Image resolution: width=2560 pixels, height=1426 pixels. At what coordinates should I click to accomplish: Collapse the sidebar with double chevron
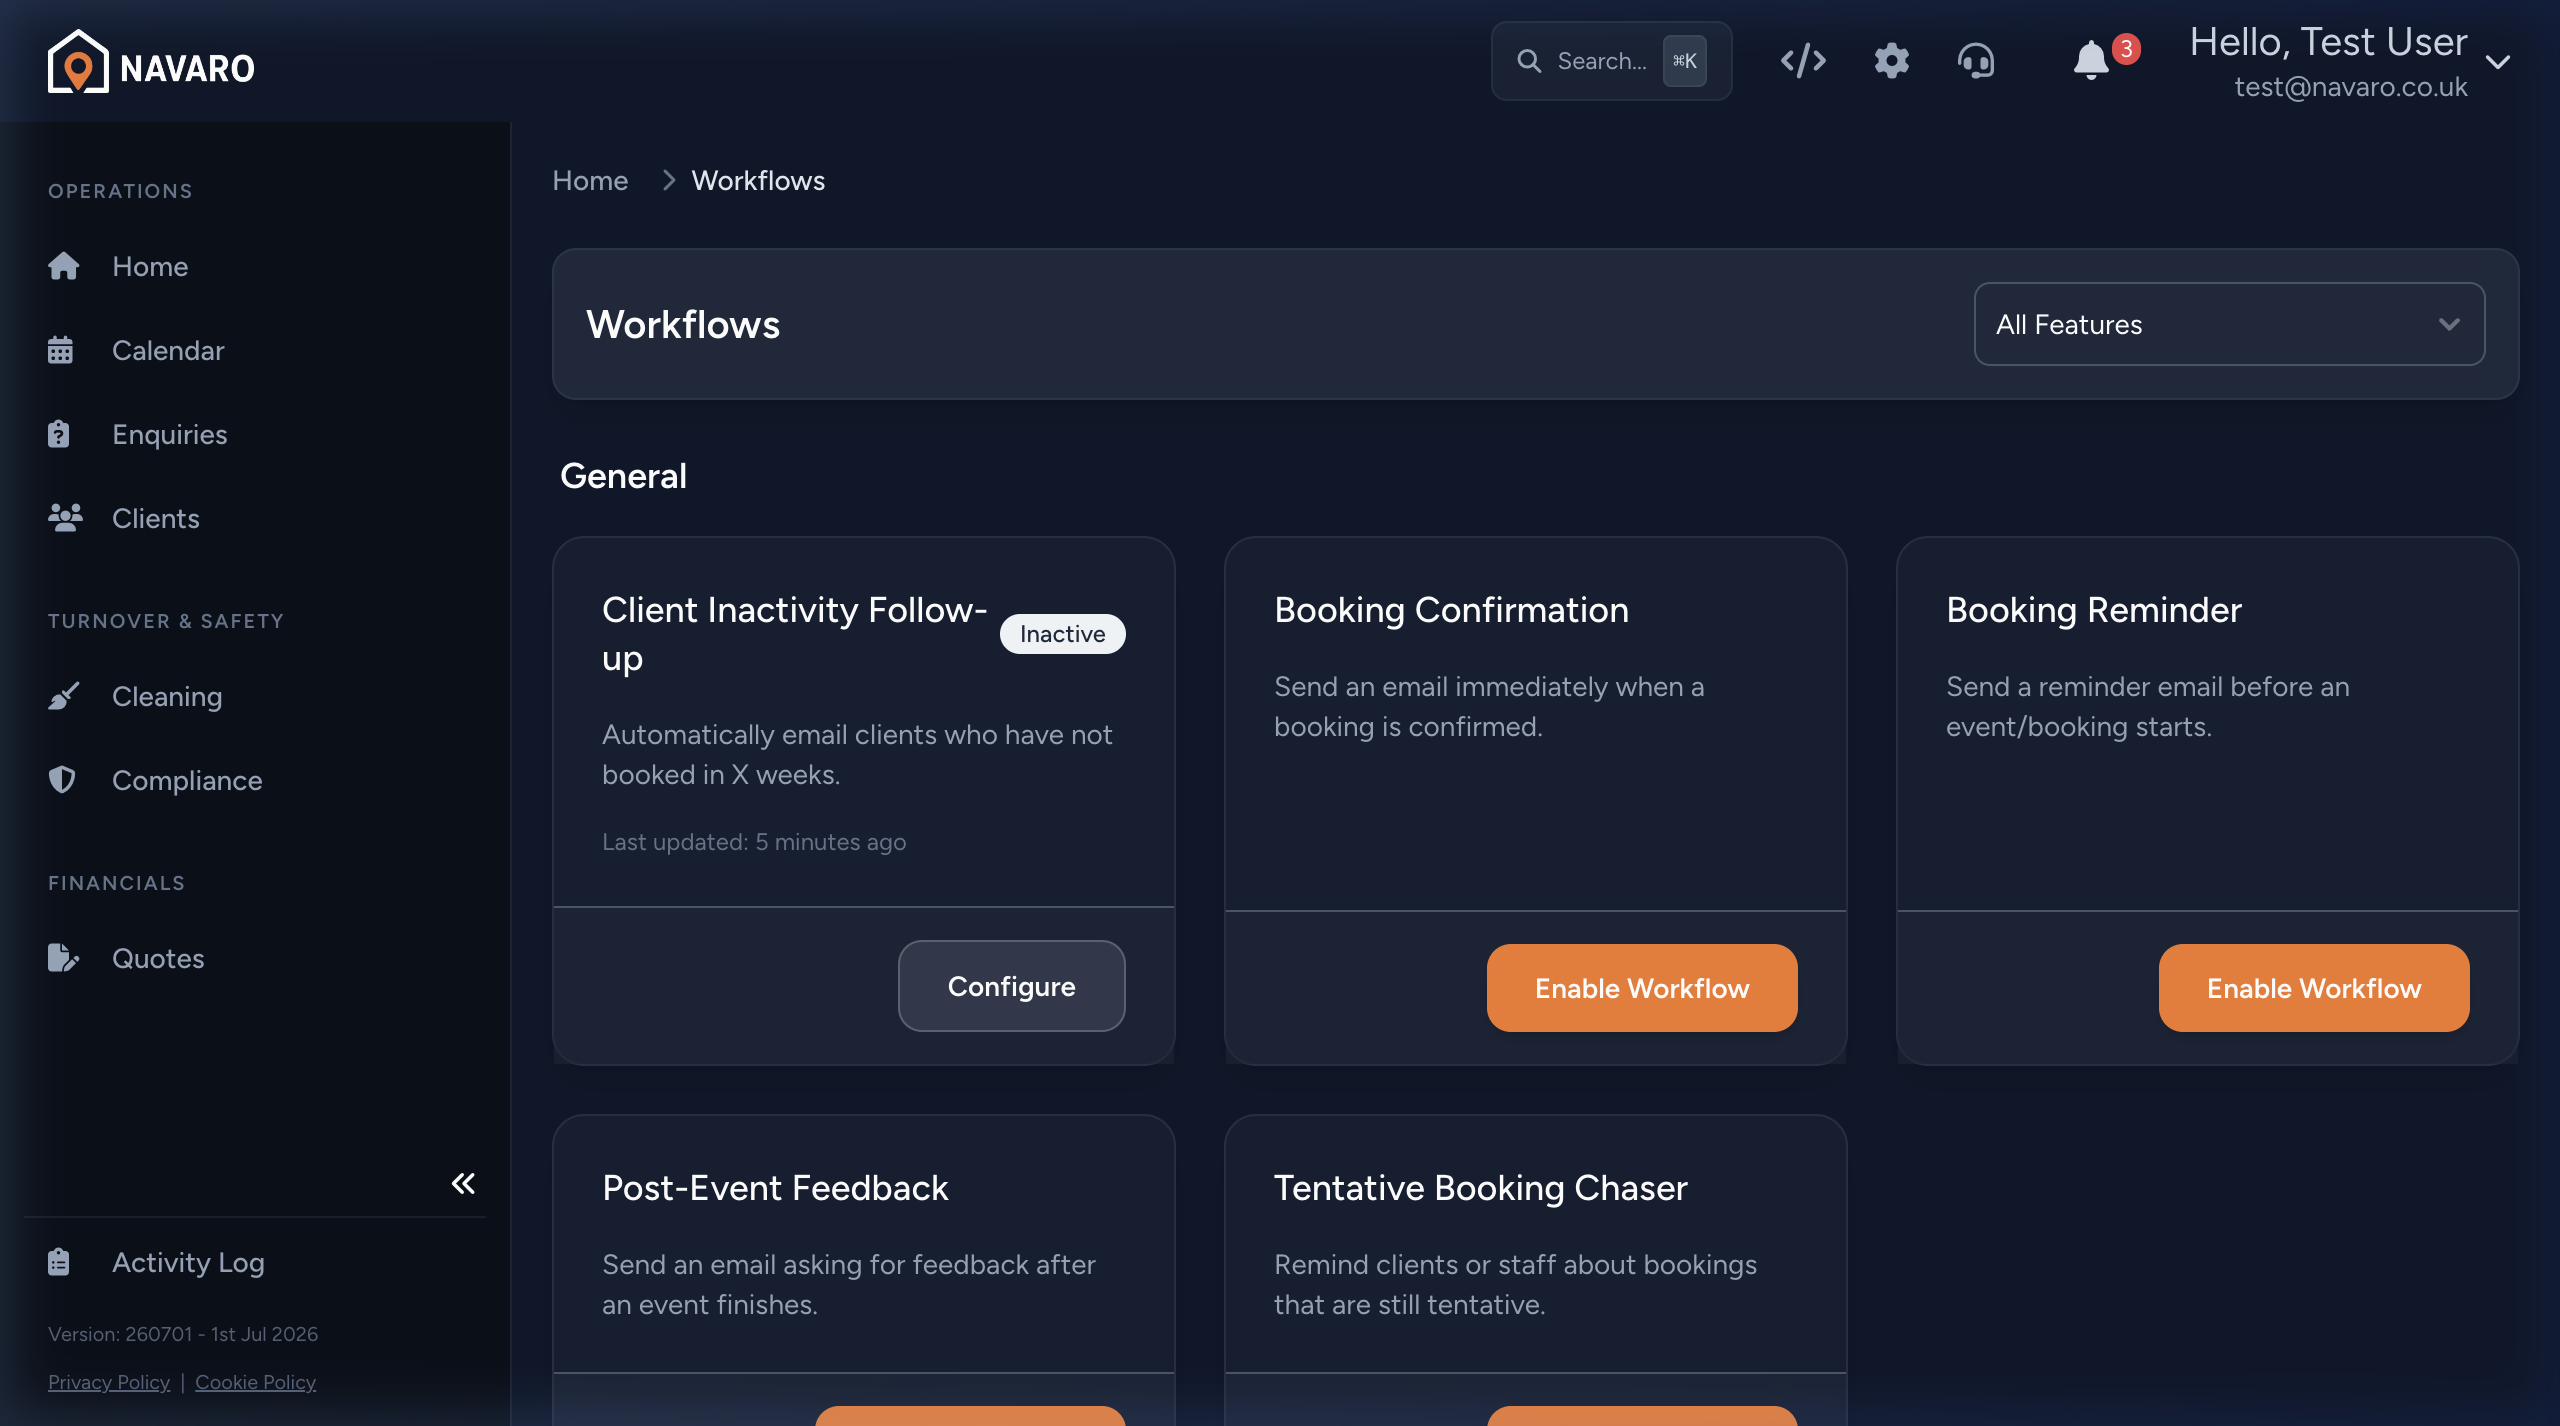pyautogui.click(x=463, y=1184)
